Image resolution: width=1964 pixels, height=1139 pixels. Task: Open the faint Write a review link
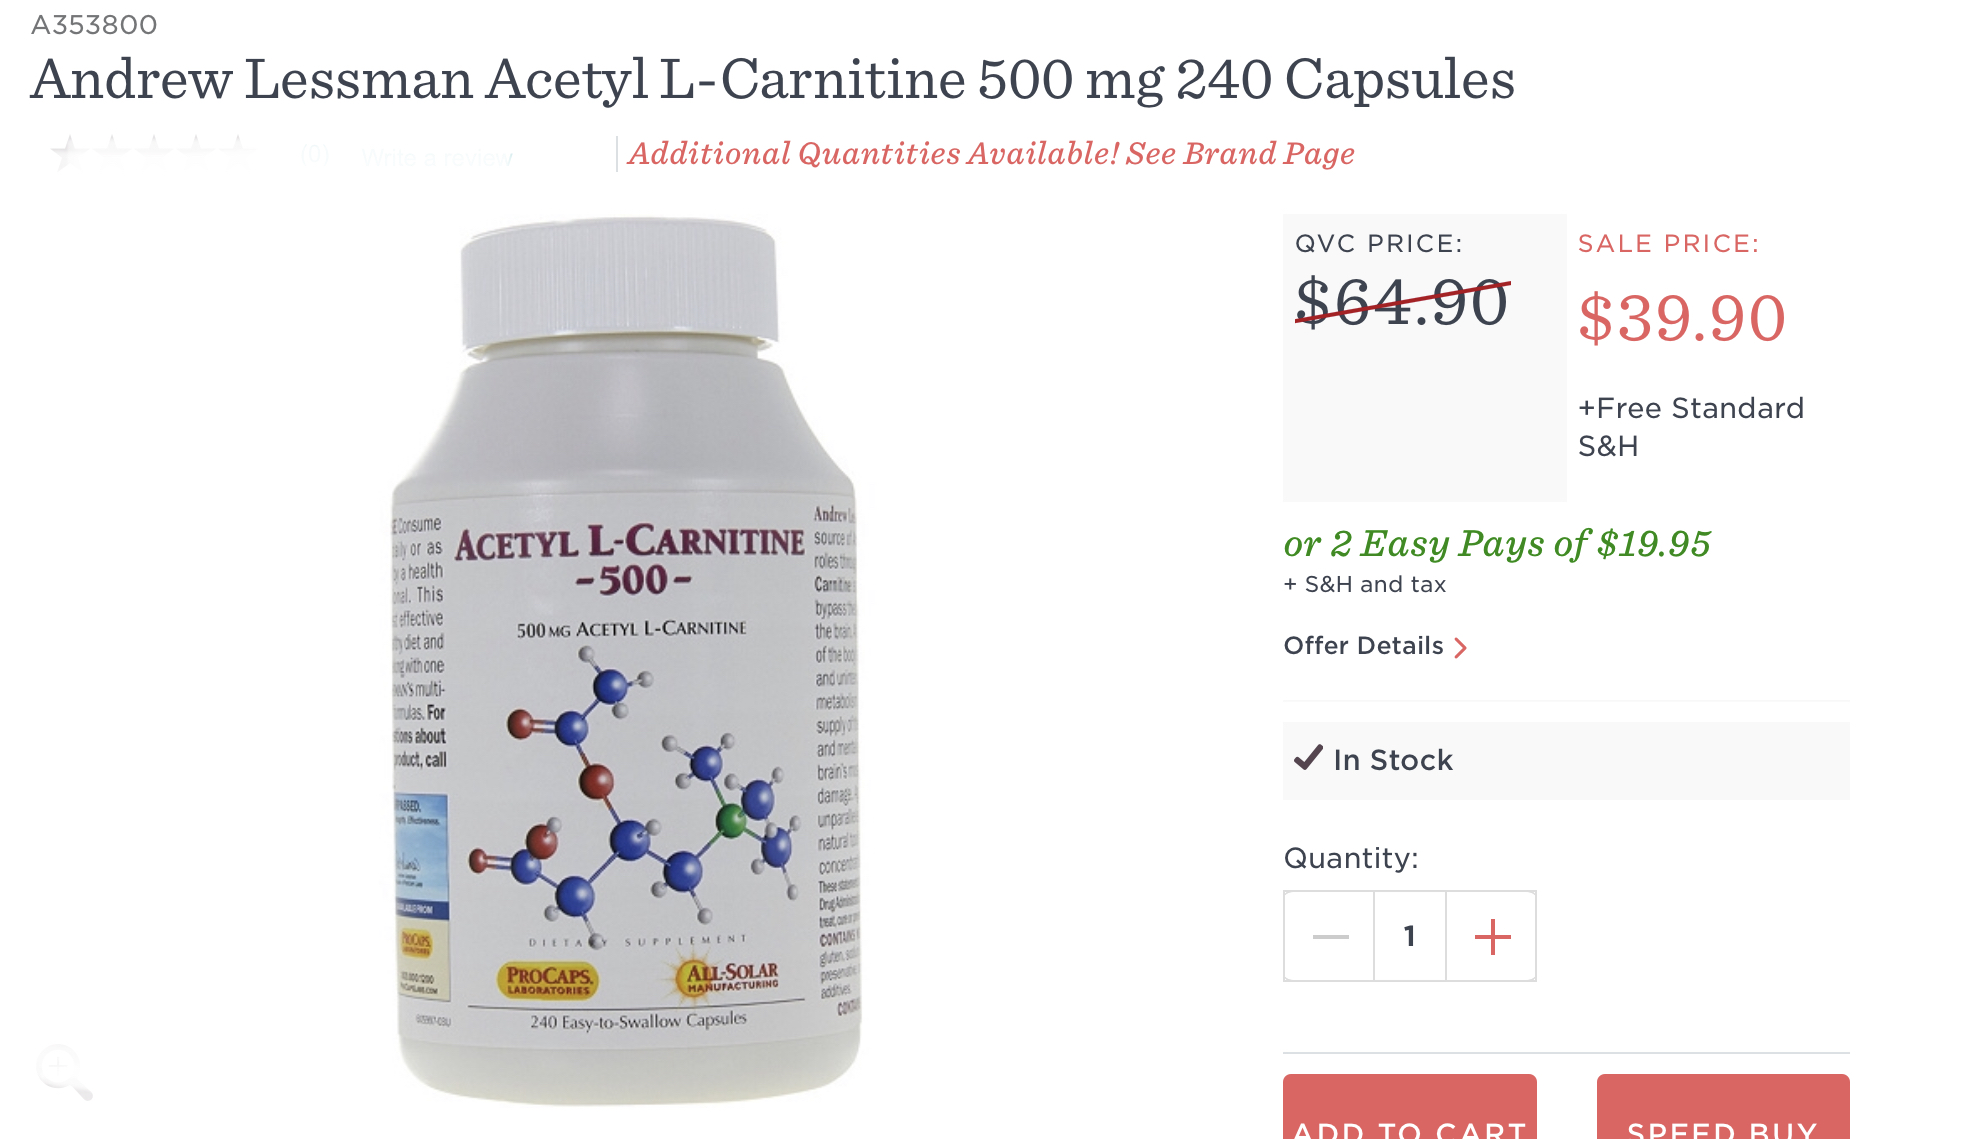[x=437, y=157]
